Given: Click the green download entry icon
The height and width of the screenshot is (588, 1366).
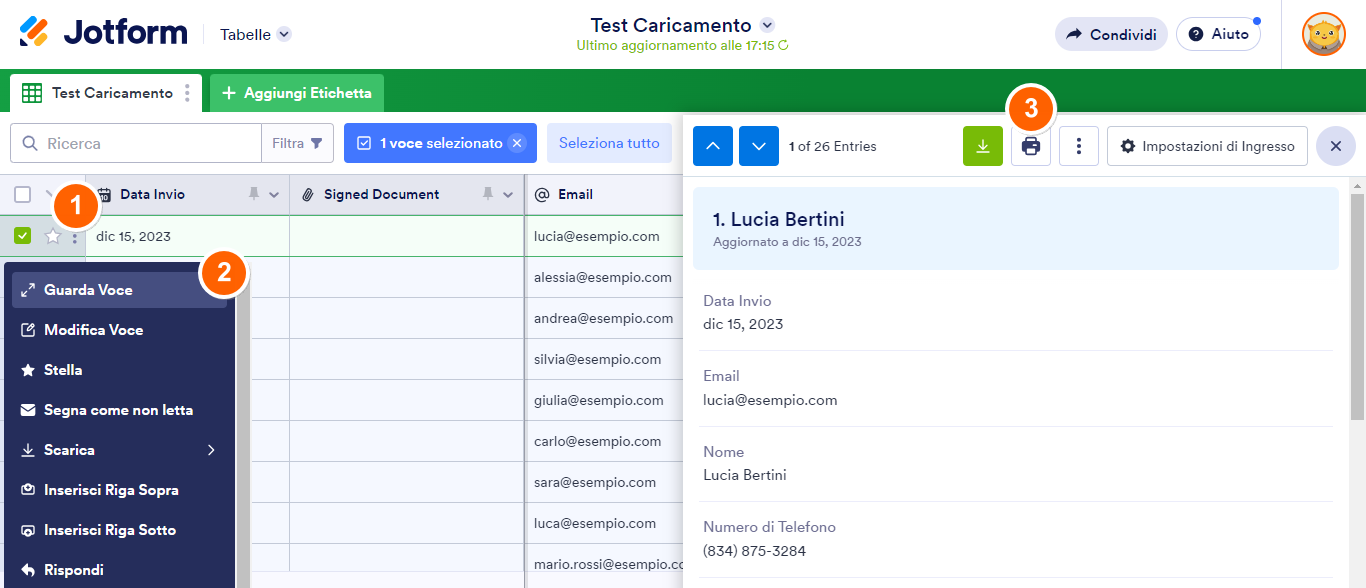Looking at the screenshot, I should click(982, 146).
